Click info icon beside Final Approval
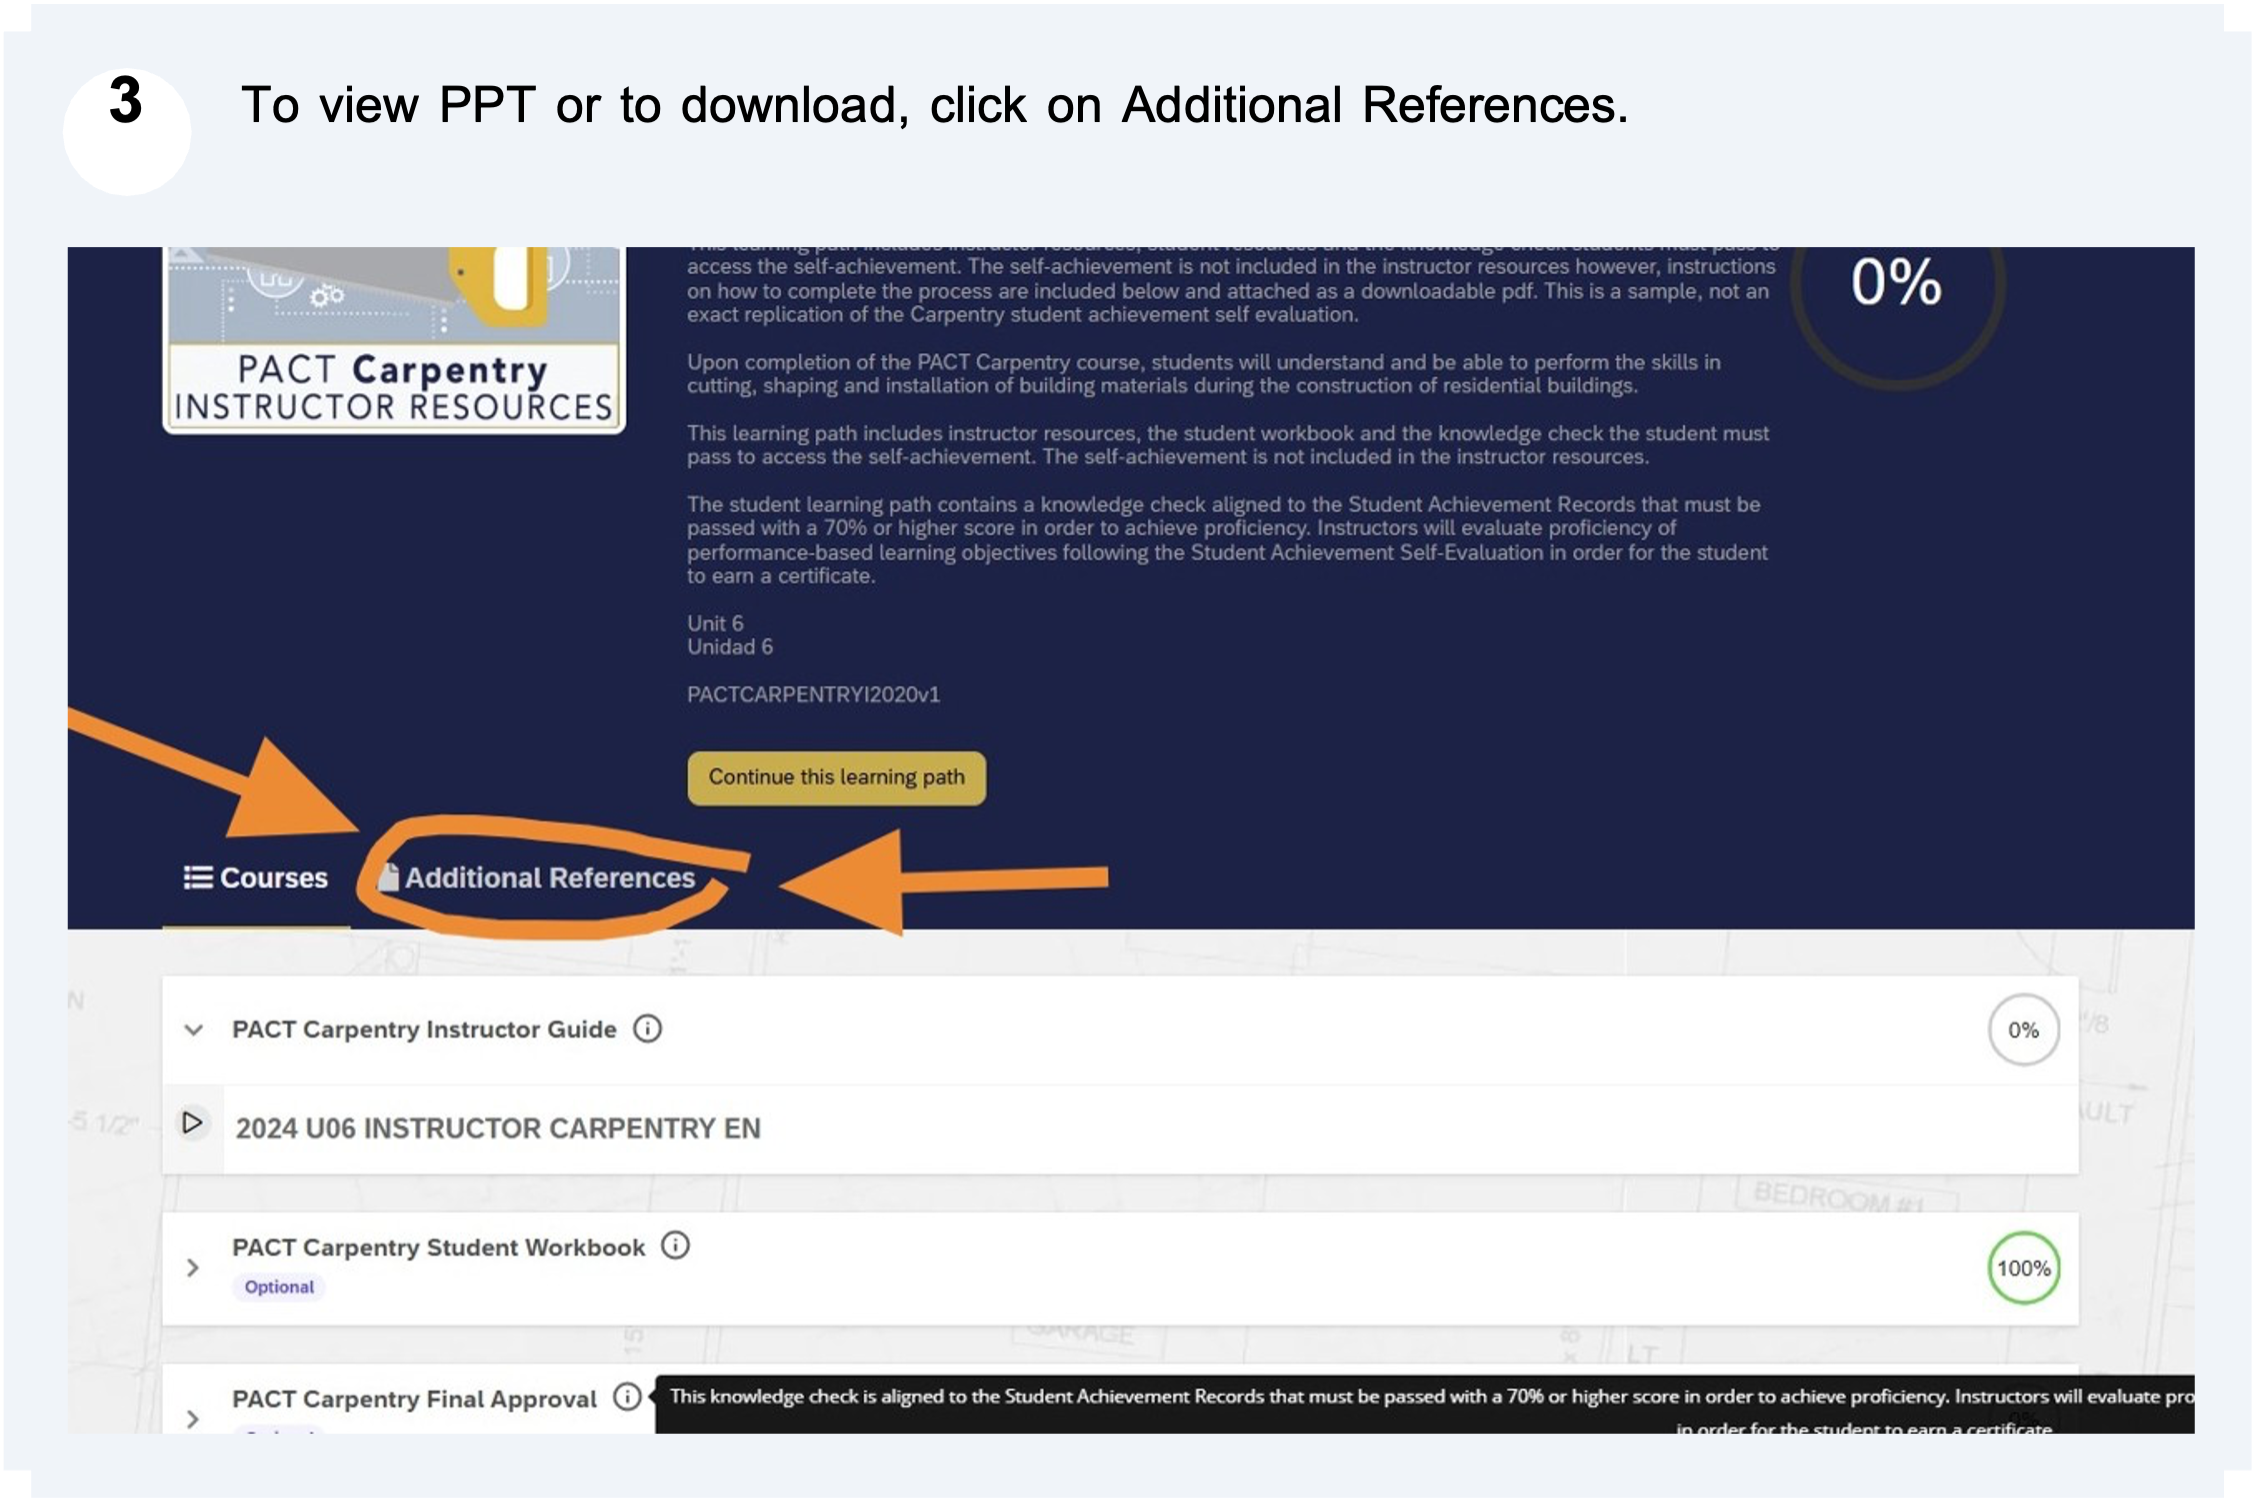 point(627,1397)
